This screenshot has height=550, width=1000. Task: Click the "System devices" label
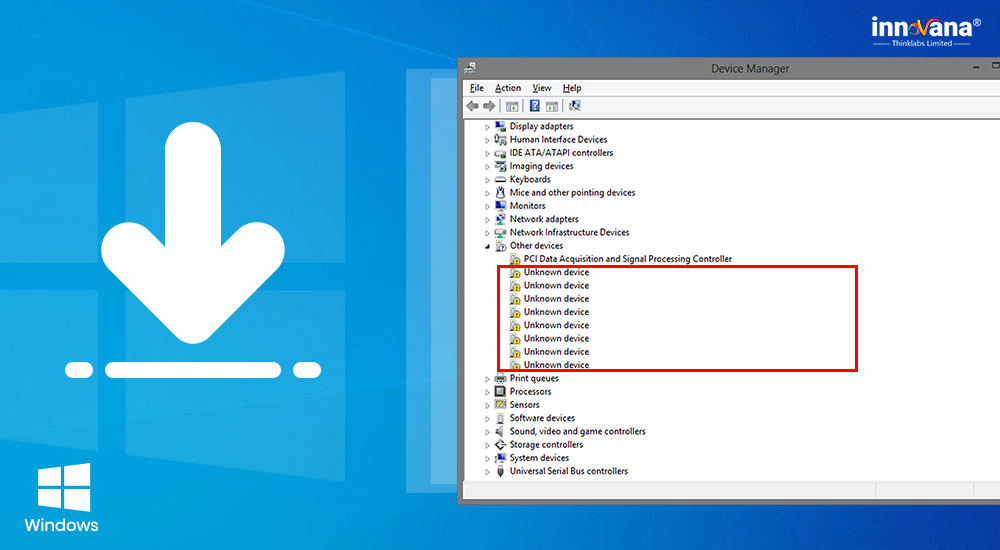[x=539, y=458]
